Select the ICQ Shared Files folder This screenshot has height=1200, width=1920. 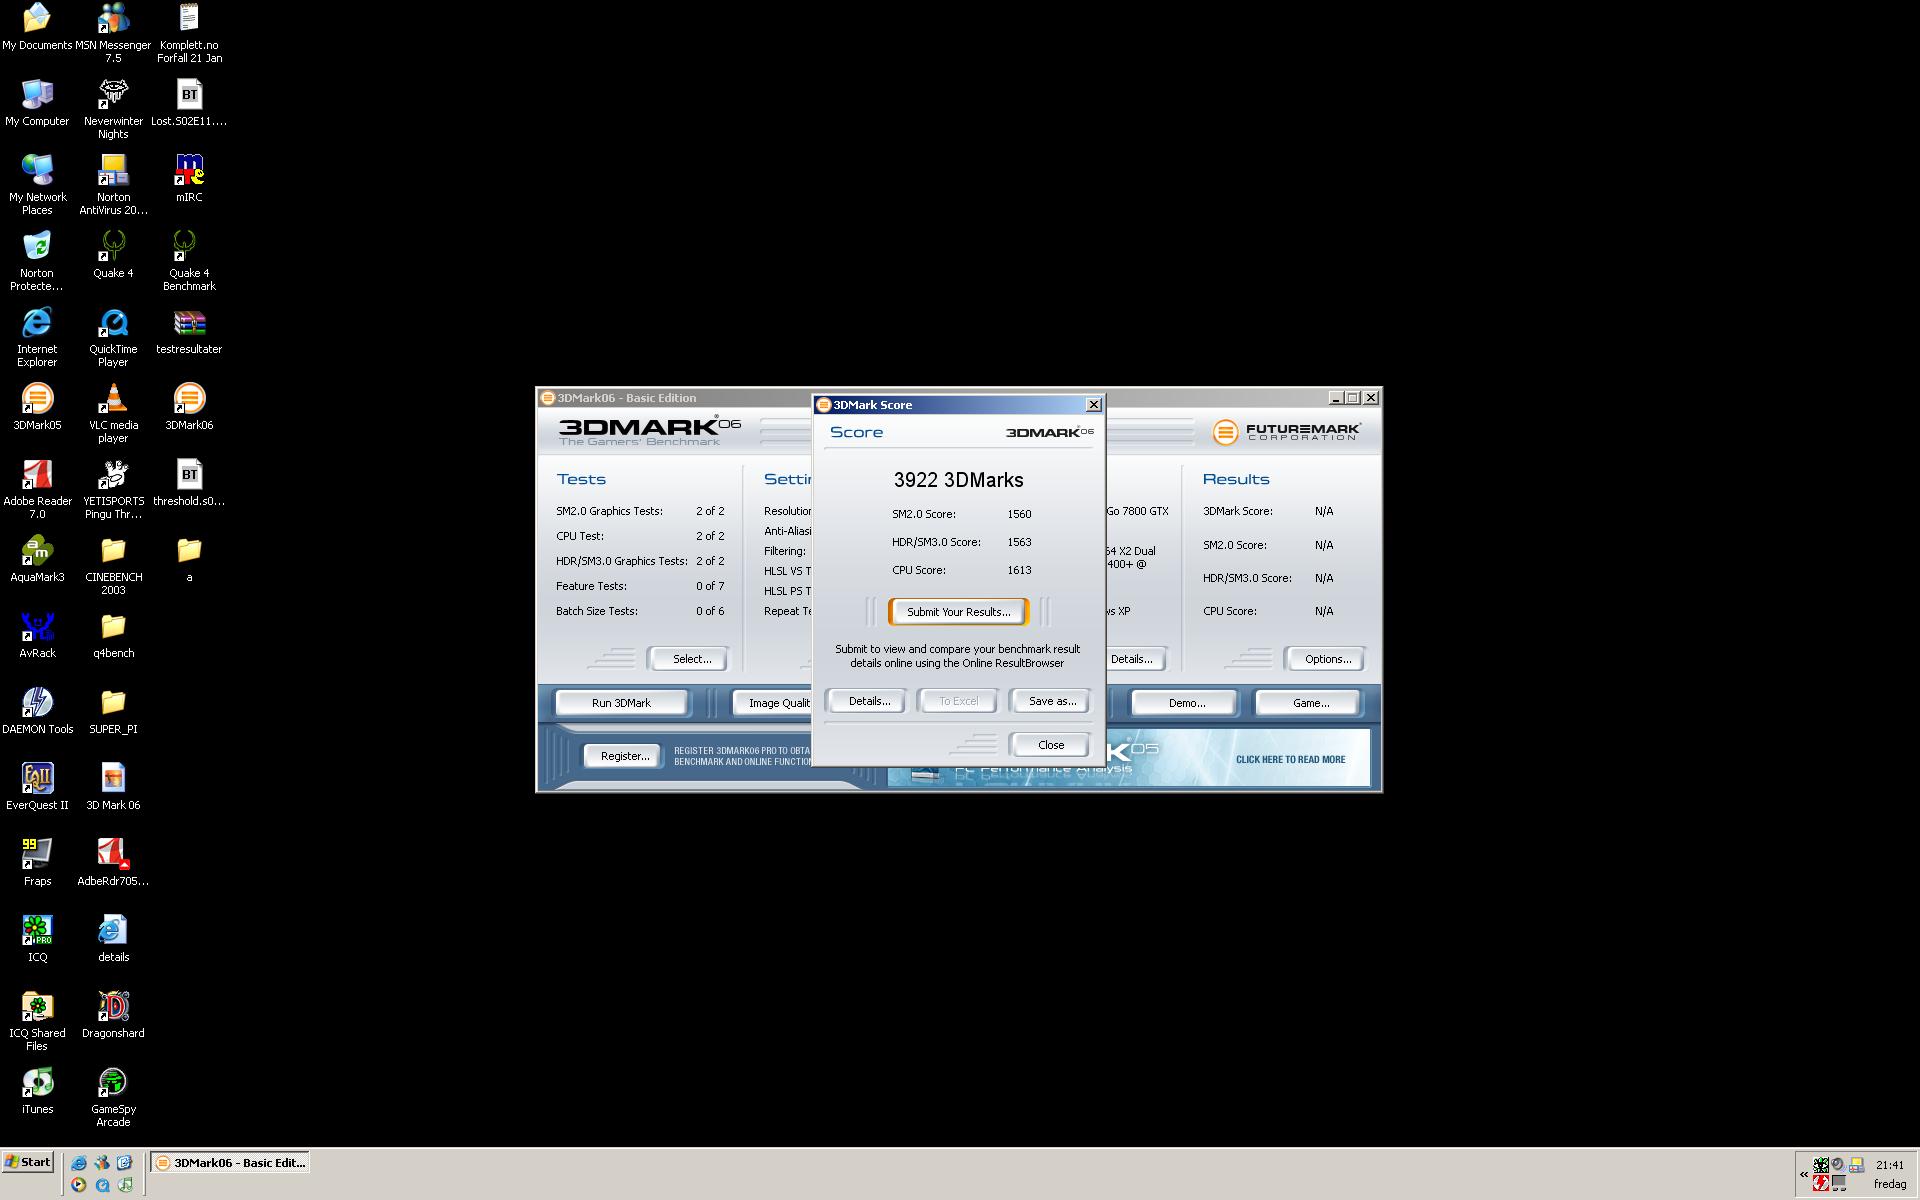pyautogui.click(x=37, y=1021)
